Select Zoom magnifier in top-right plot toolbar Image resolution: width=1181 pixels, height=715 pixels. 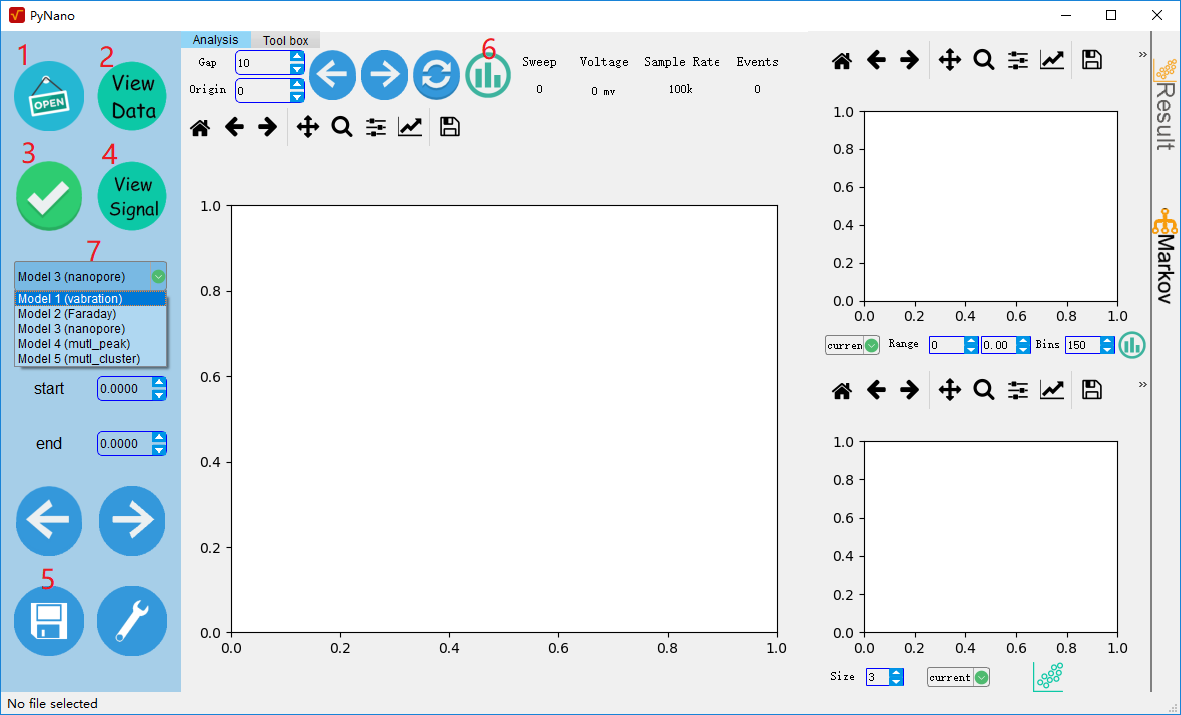pyautogui.click(x=984, y=60)
